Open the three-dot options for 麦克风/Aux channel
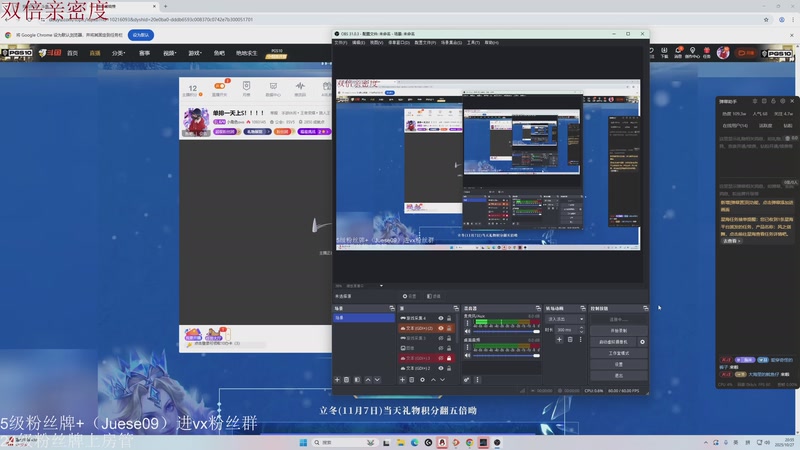Image resolution: width=800 pixels, height=450 pixels. [x=467, y=323]
